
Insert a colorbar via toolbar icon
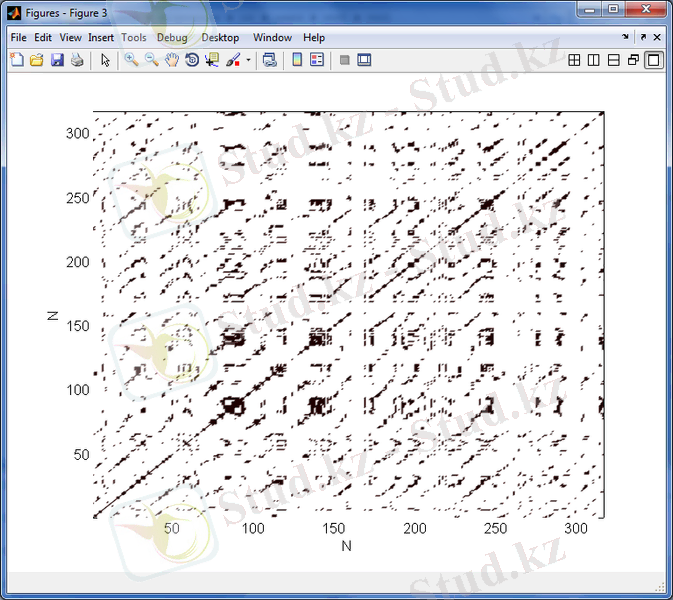coord(297,60)
